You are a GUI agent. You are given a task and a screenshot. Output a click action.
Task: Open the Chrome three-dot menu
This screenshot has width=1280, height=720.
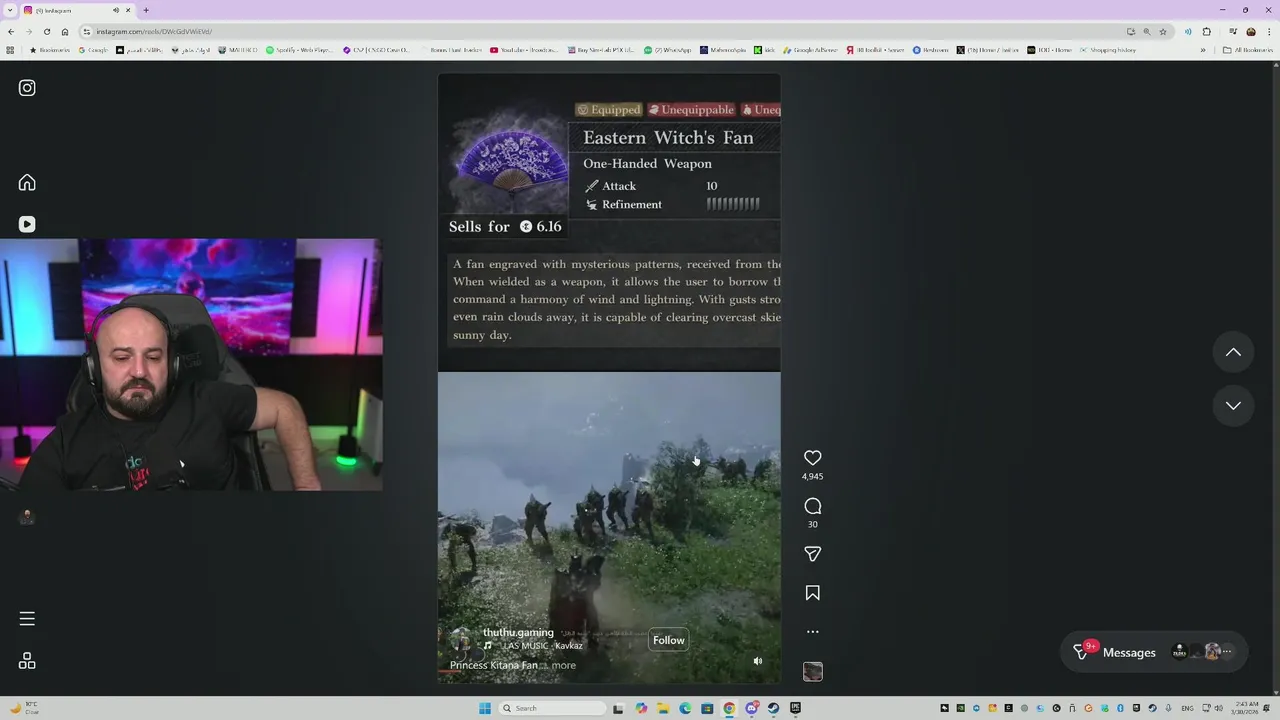point(1269,31)
